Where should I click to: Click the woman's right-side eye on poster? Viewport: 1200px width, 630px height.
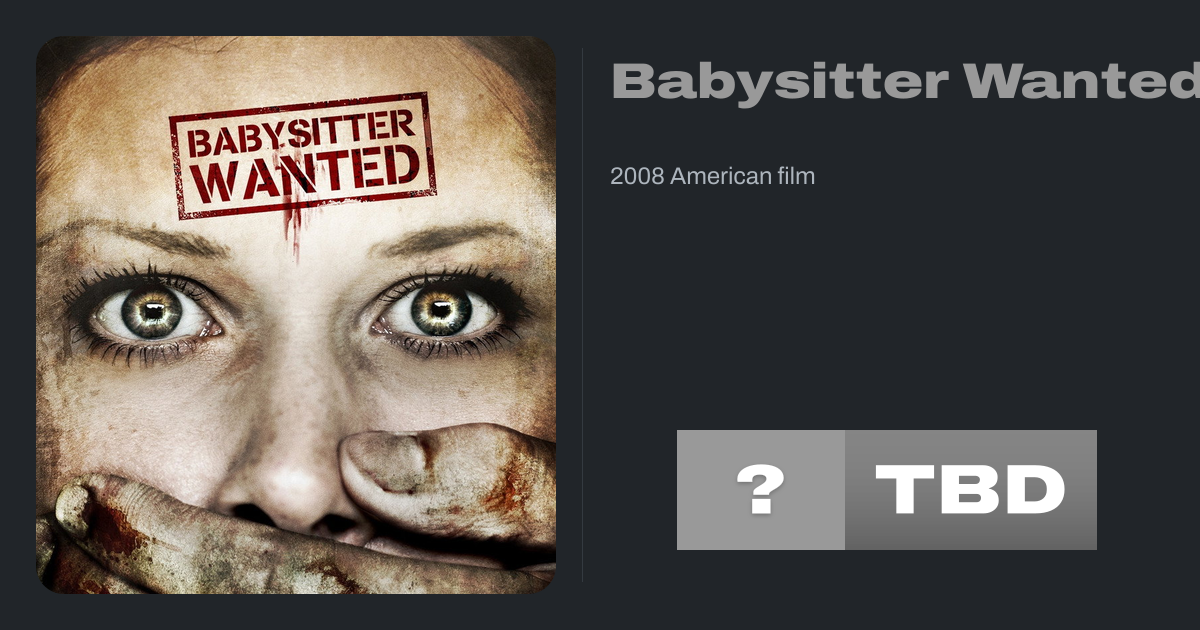pos(438,311)
